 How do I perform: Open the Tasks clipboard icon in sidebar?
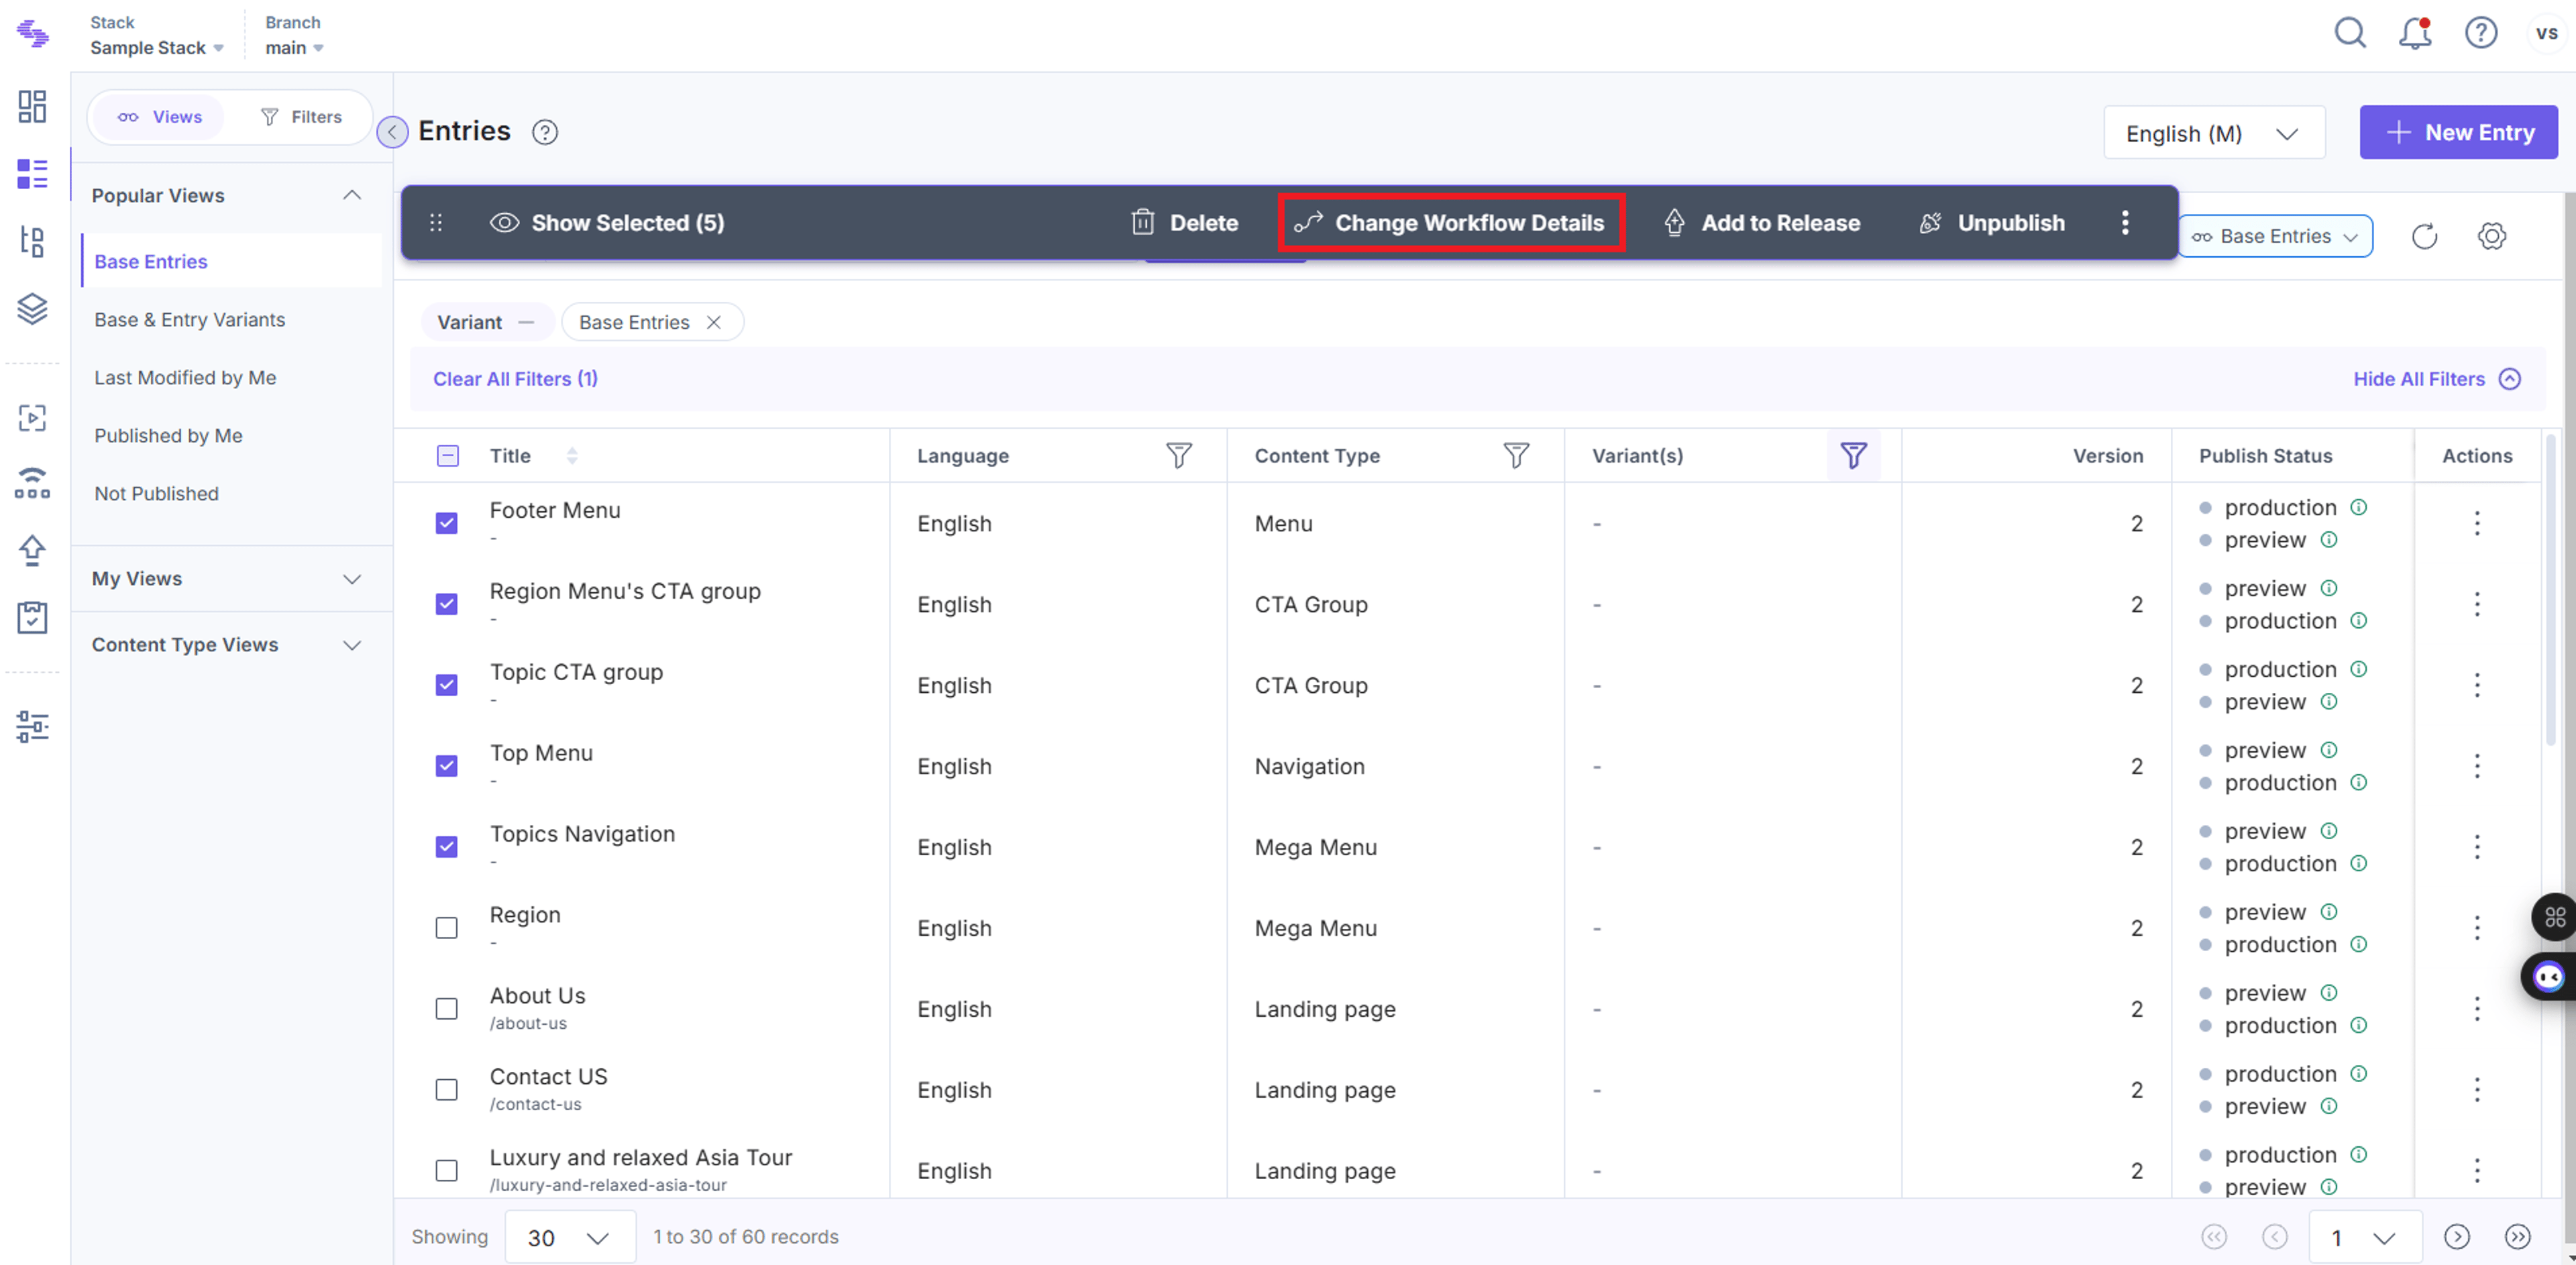pos(32,617)
